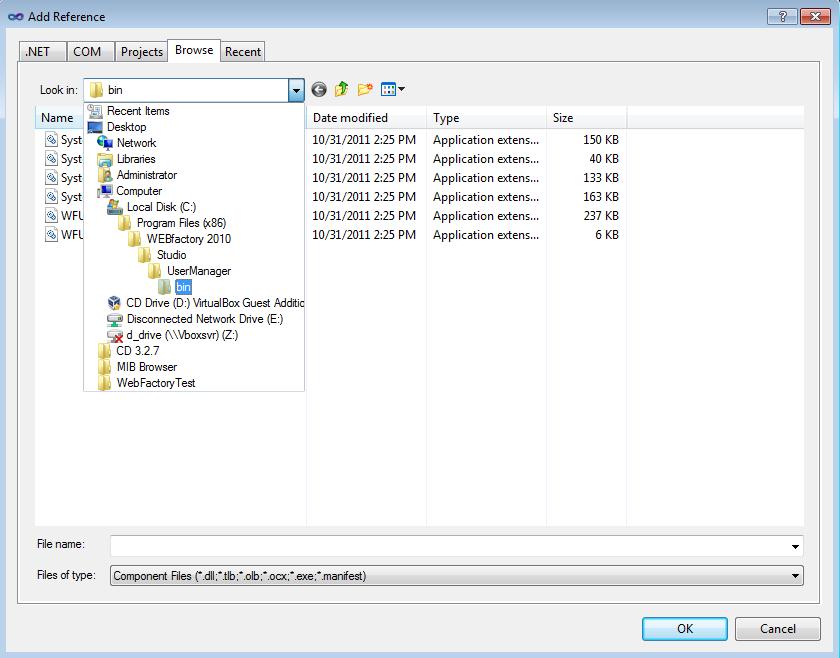
Task: Select Computer in the location list
Action: tap(140, 190)
